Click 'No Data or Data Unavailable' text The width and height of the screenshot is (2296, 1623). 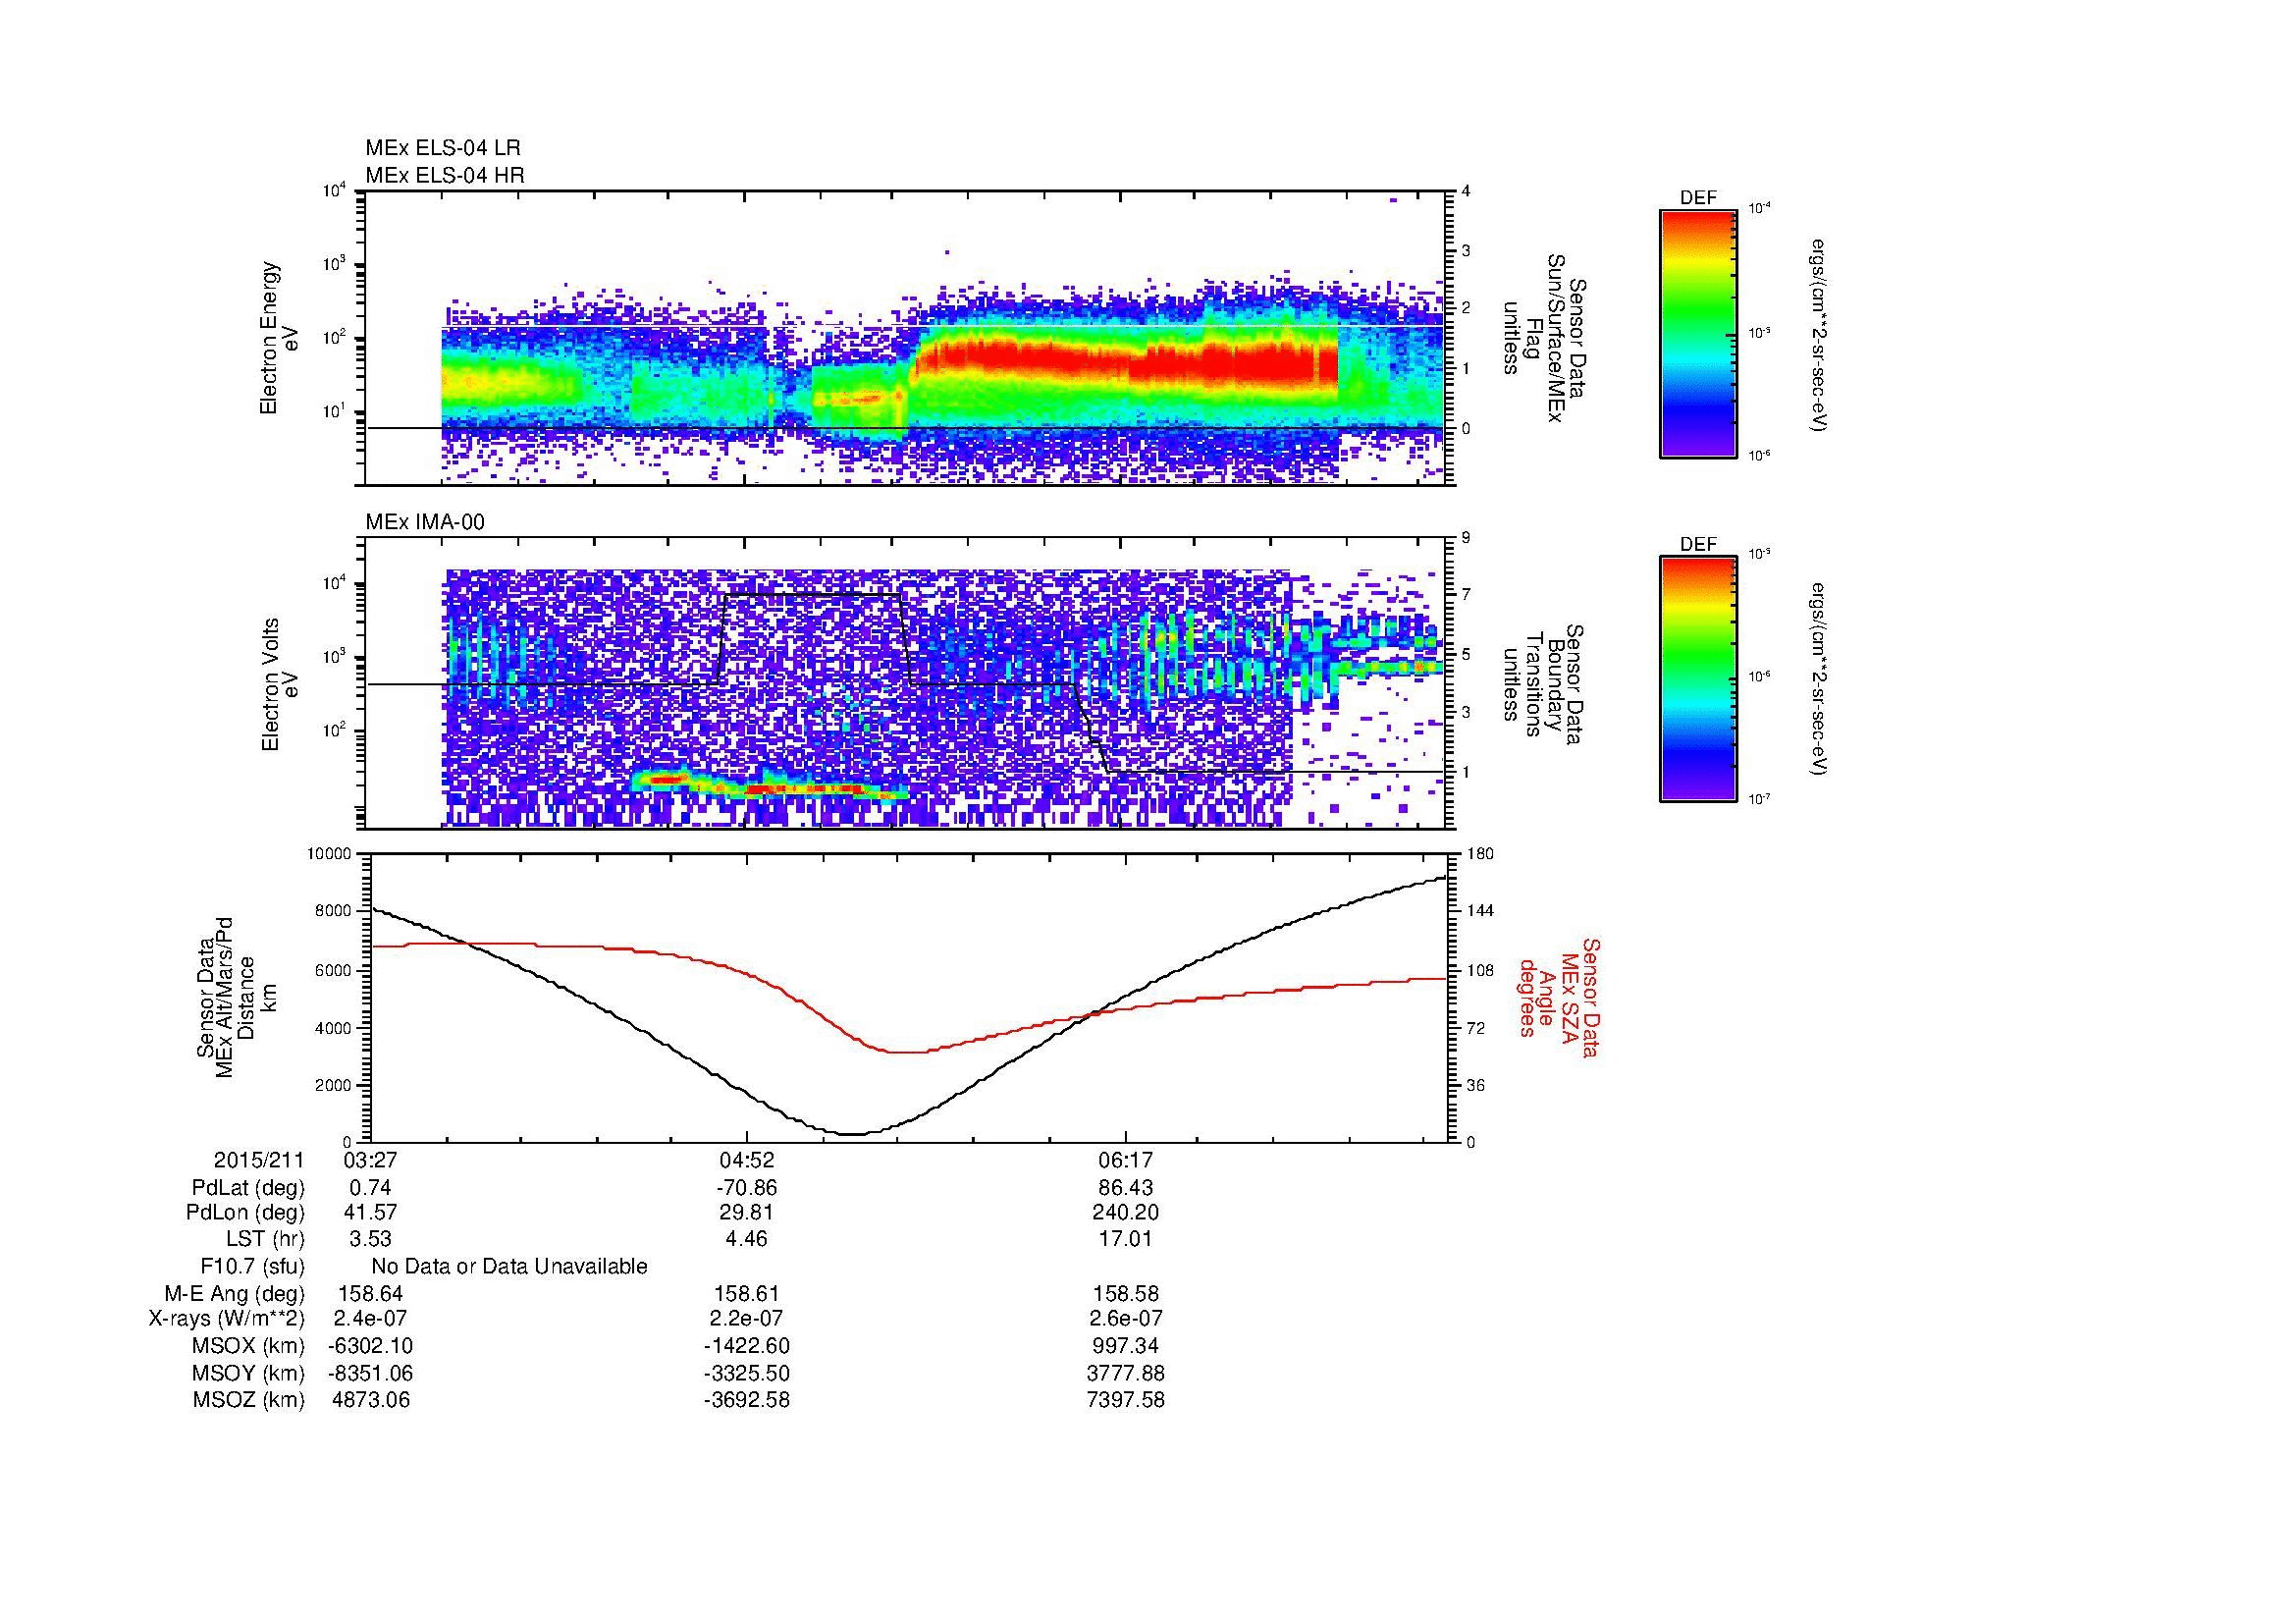click(509, 1267)
